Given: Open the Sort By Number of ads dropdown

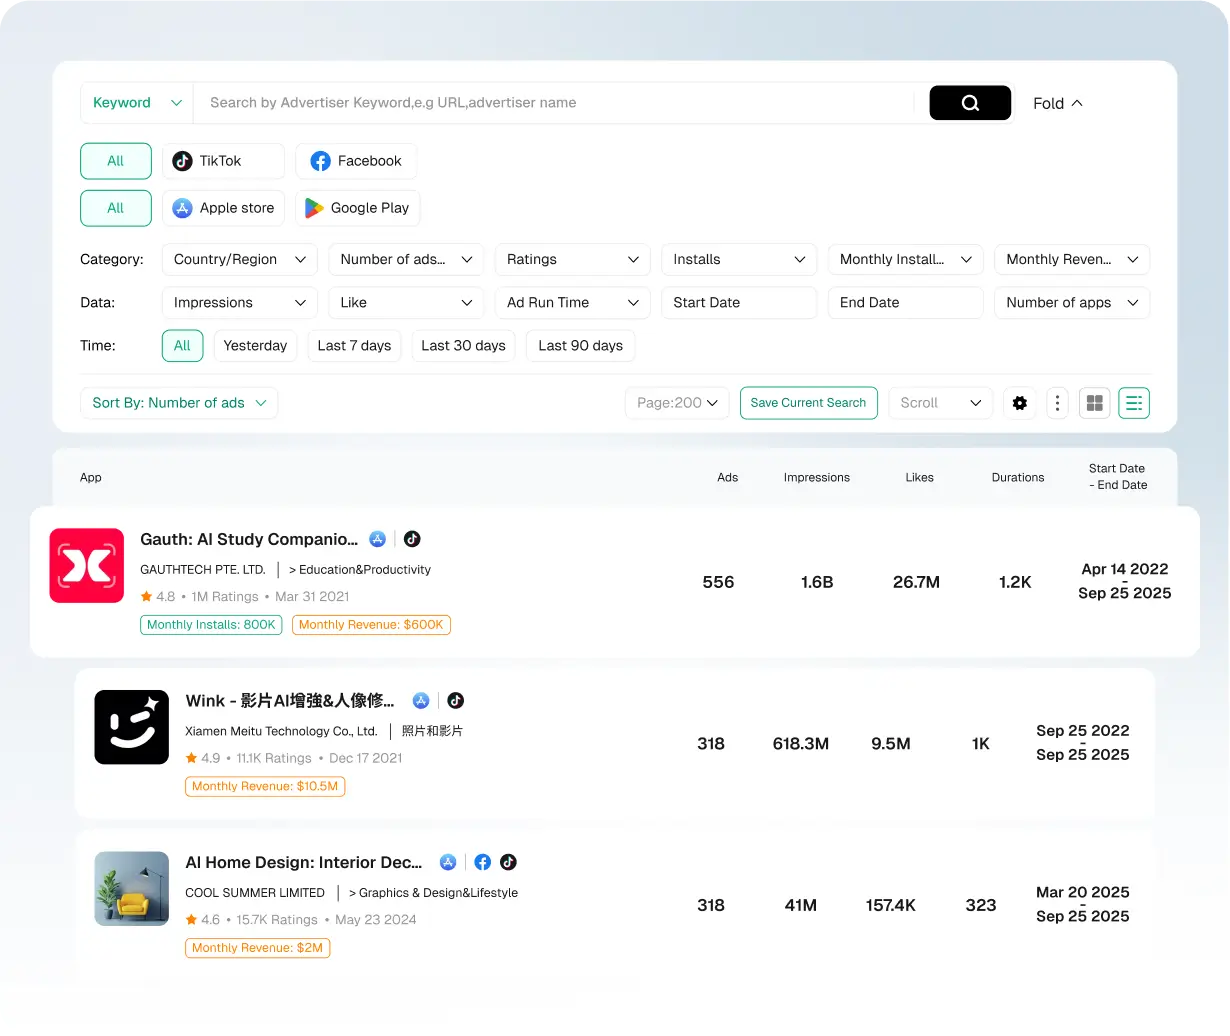Looking at the screenshot, I should pos(179,403).
